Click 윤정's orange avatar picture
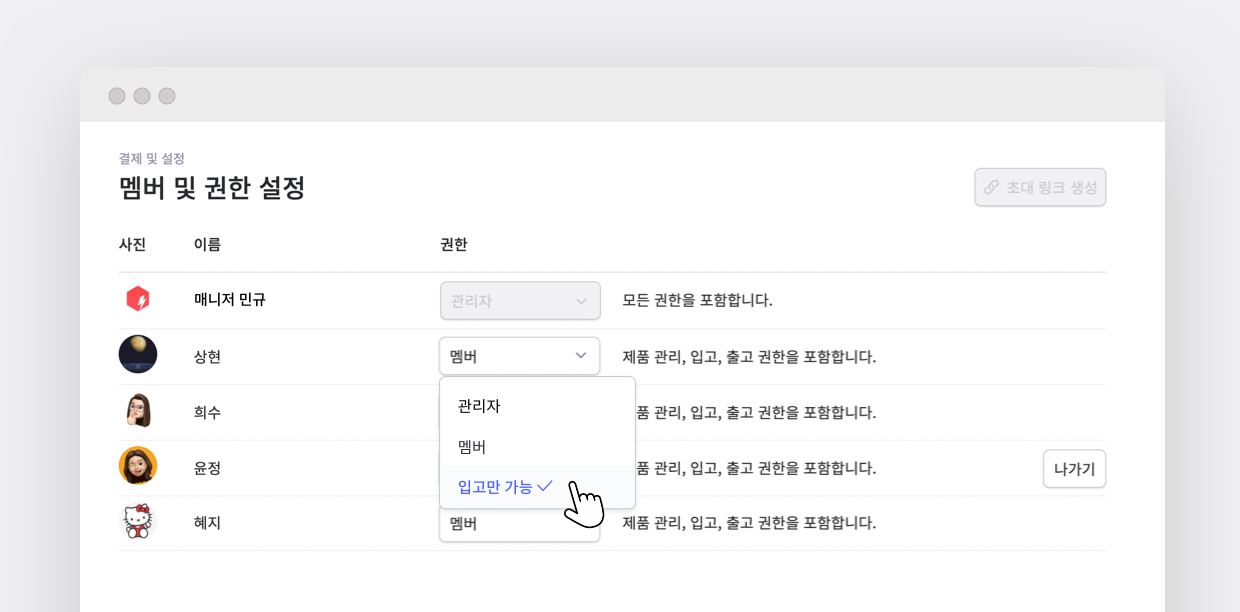This screenshot has width=1240, height=612. point(138,466)
